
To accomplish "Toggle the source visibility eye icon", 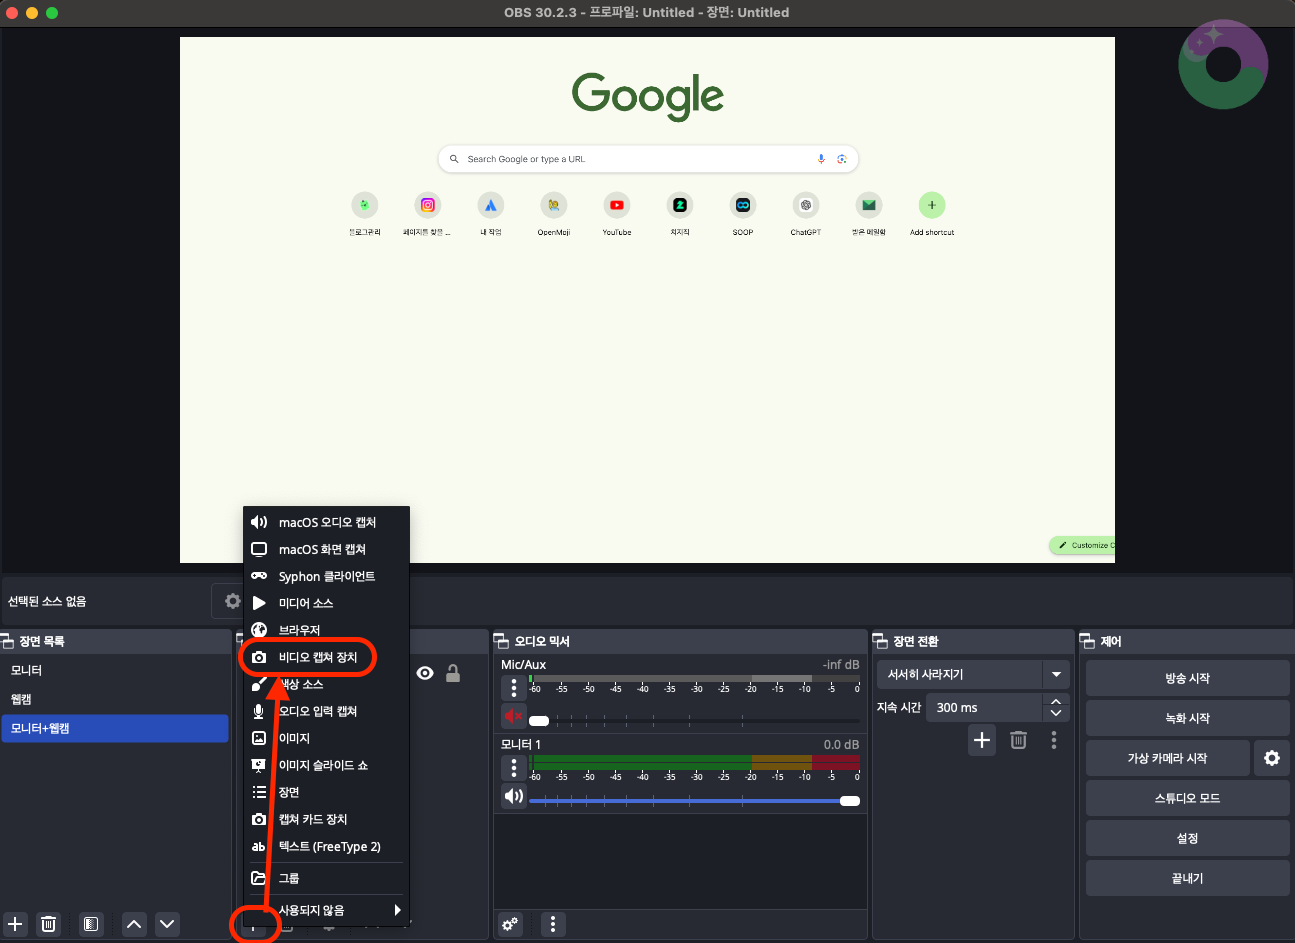I will click(425, 673).
